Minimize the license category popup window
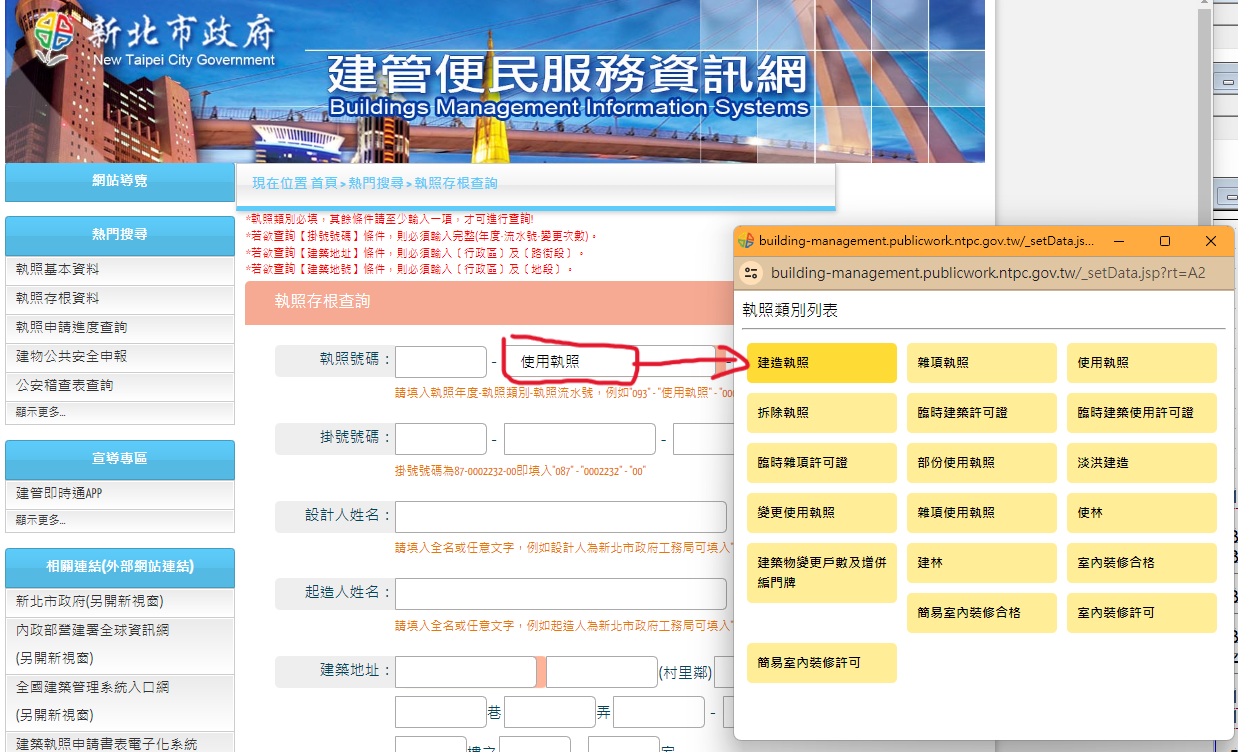 pos(1119,241)
